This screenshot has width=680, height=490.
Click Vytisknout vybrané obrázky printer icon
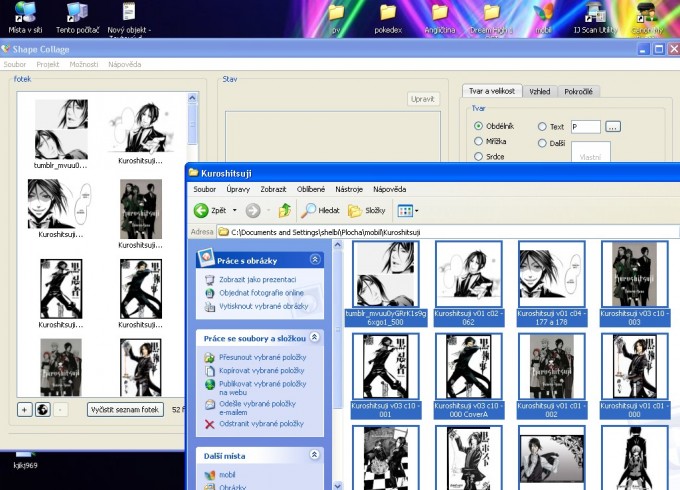(x=209, y=307)
